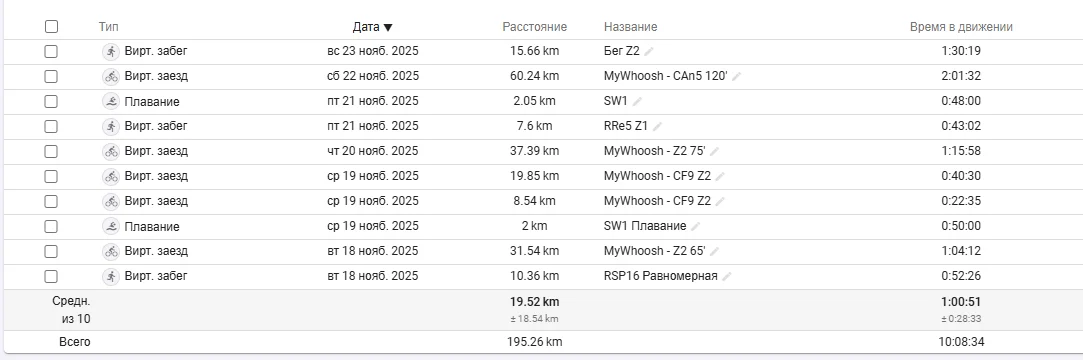1083x360 pixels.
Task: Click the bike icon in the 37.39 km row
Action: pyautogui.click(x=111, y=151)
